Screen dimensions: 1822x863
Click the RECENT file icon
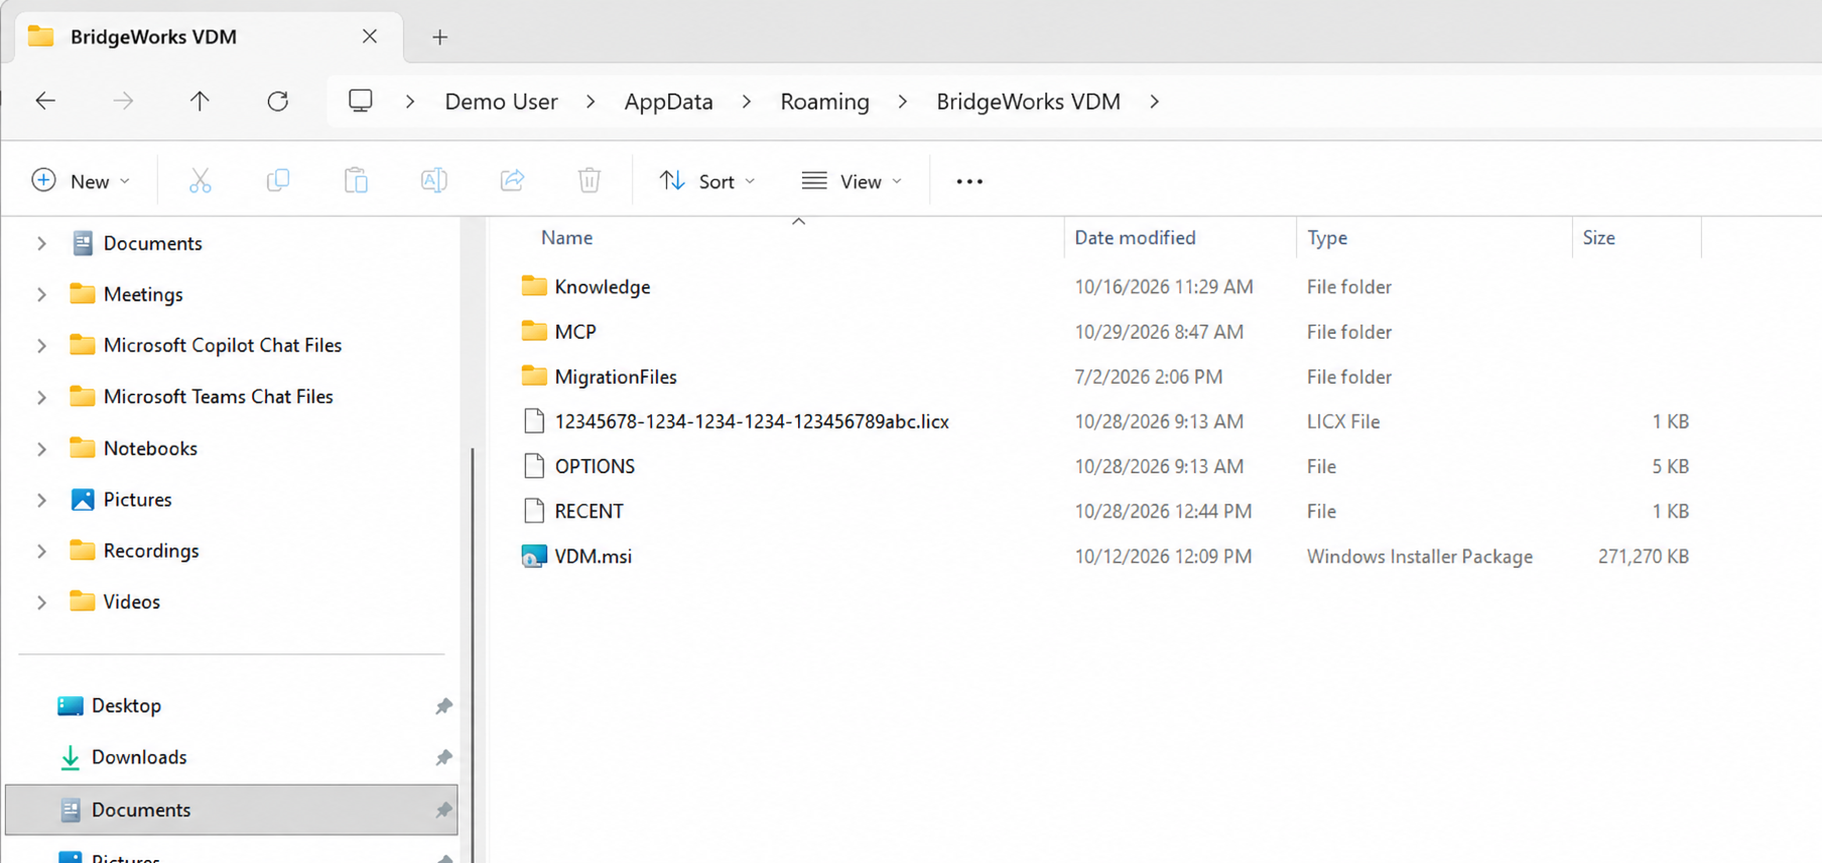click(x=534, y=511)
